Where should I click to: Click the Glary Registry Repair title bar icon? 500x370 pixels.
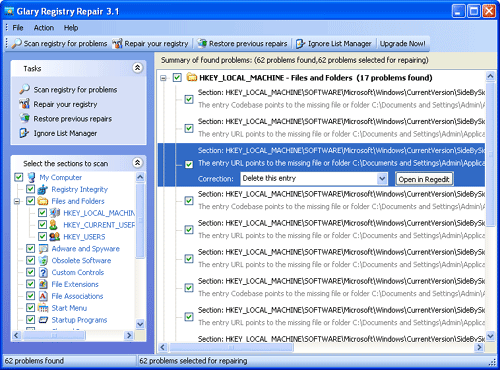[x=9, y=11]
